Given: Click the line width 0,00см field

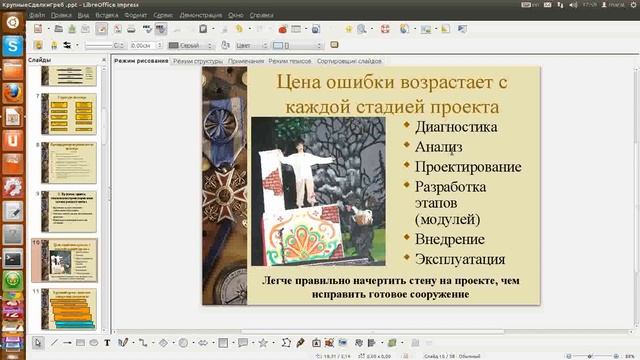Looking at the screenshot, I should [143, 45].
